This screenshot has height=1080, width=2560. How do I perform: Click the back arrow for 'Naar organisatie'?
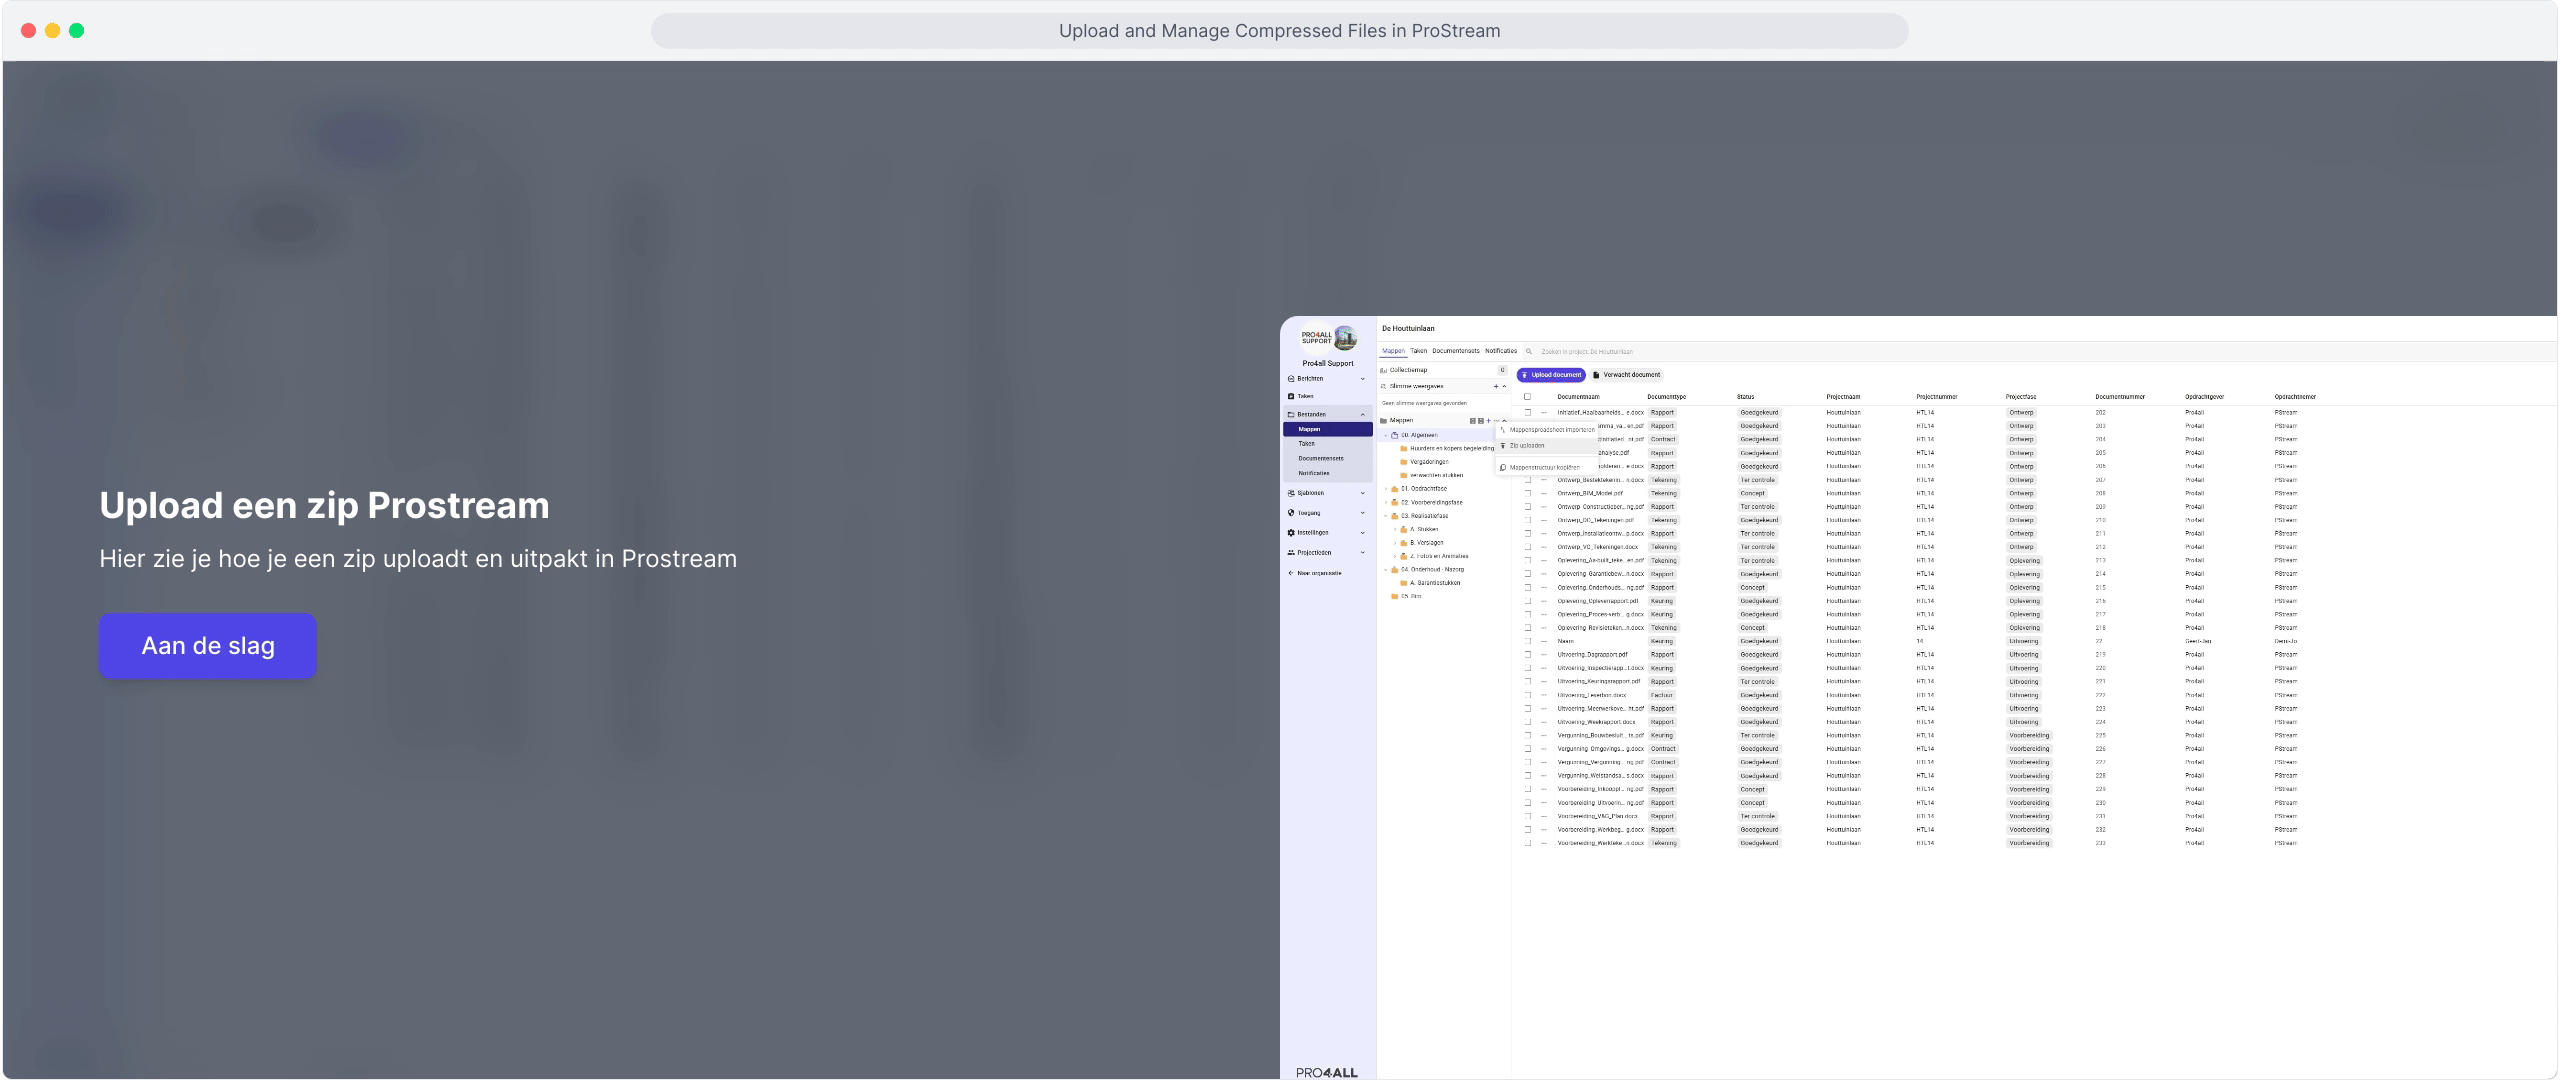click(1291, 573)
